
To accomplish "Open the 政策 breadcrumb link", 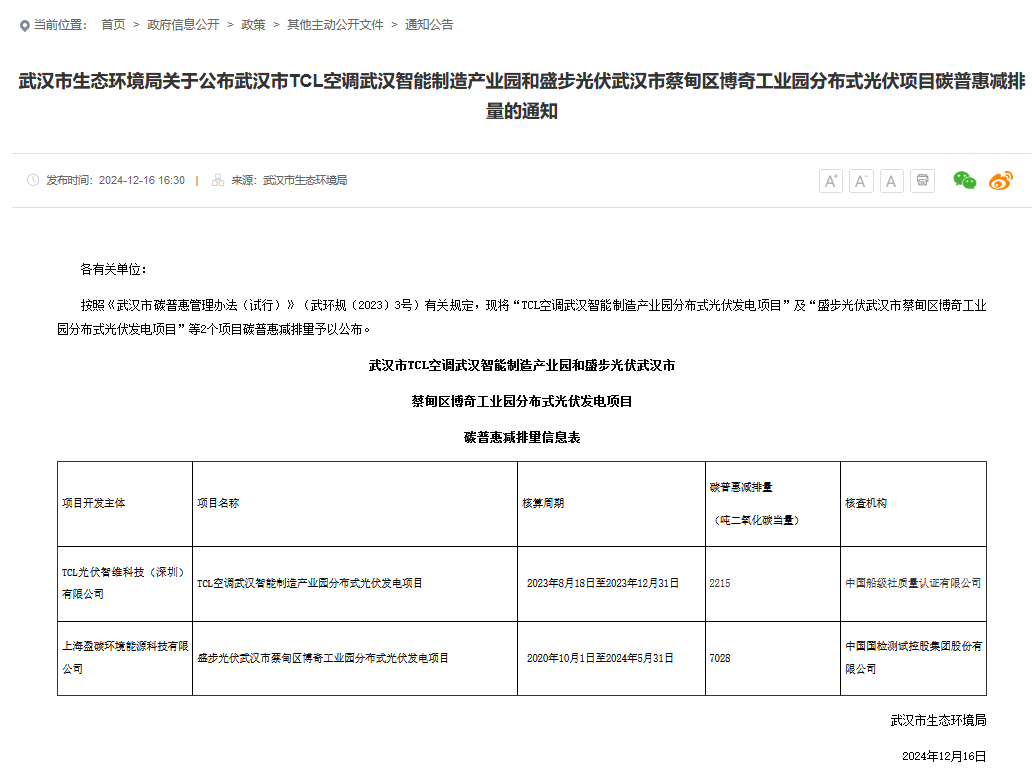I will click(x=254, y=25).
